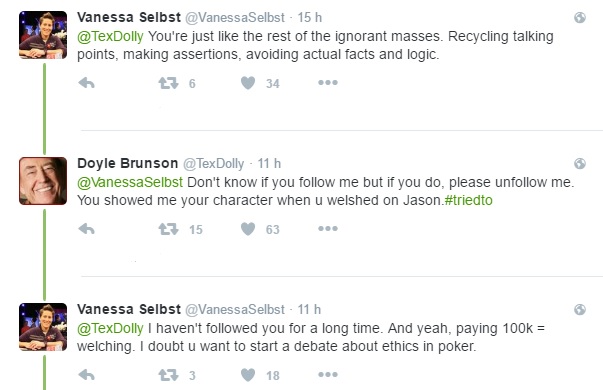Click the globe icon on Doyle's tweet

pyautogui.click(x=580, y=163)
